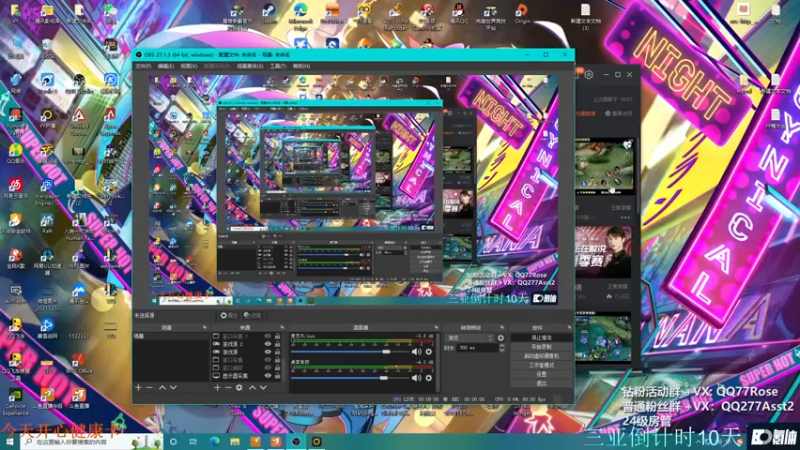Click the 桌面音频 volume slider handle
This screenshot has width=800, height=450.
click(384, 378)
